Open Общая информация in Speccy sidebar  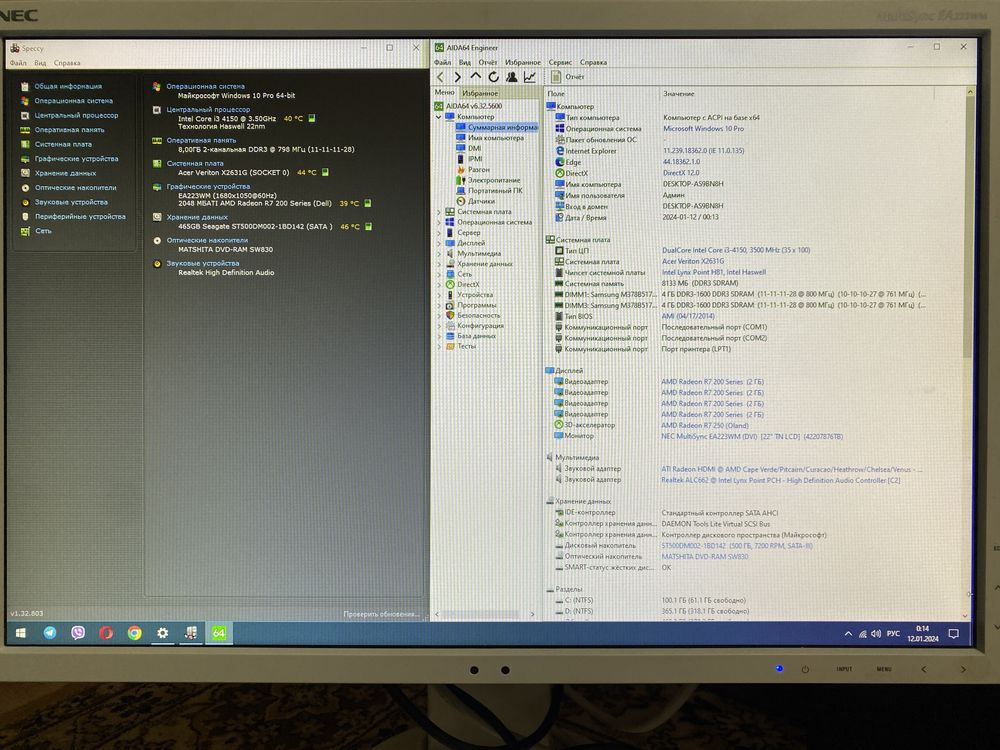61,87
